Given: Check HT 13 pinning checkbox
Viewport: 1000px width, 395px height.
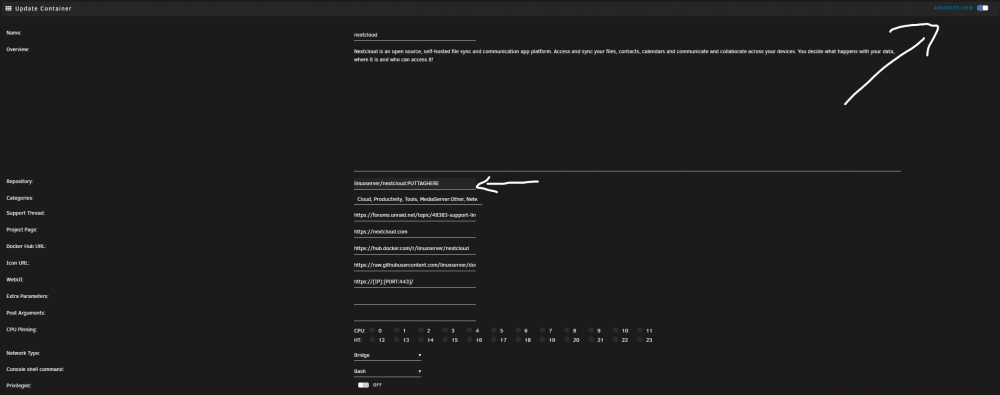Looking at the screenshot, I should [396, 340].
